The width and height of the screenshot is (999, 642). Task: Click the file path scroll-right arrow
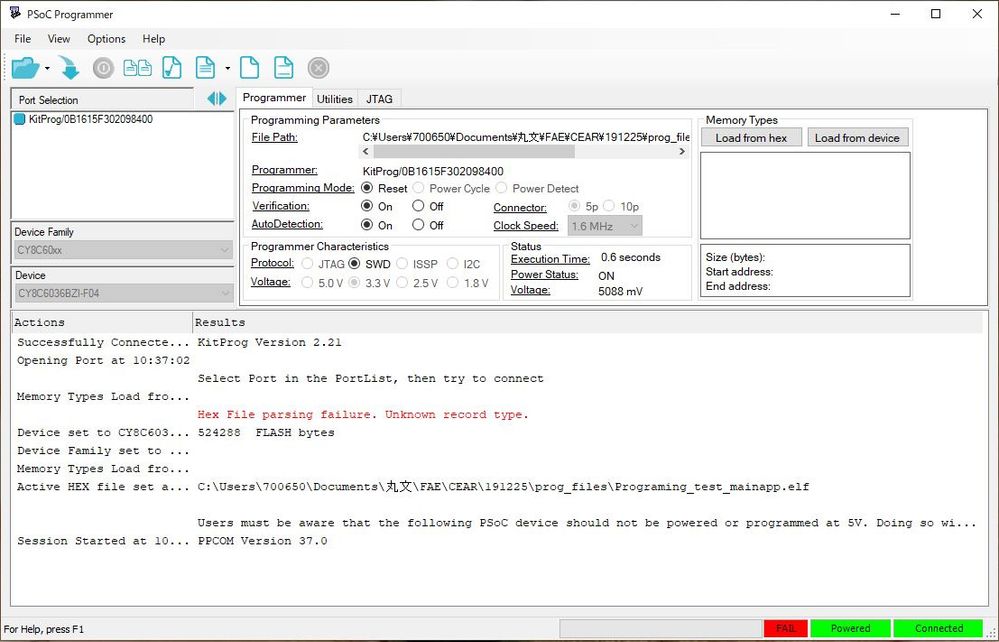click(682, 152)
